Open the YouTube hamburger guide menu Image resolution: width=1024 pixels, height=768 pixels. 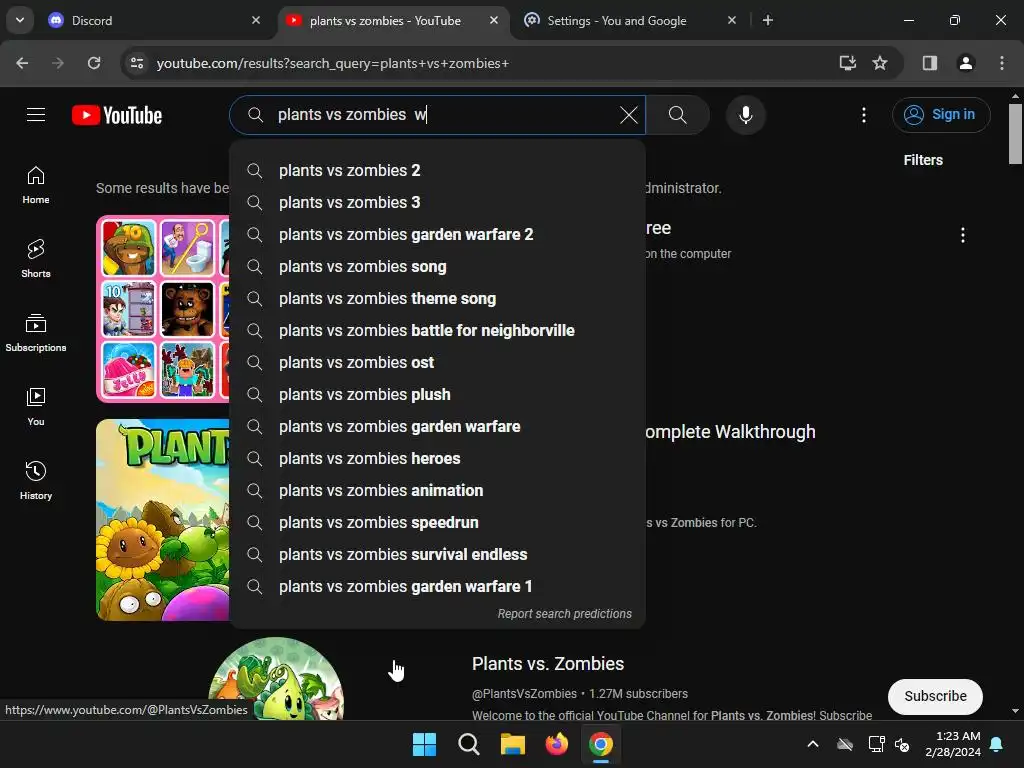[x=36, y=115]
